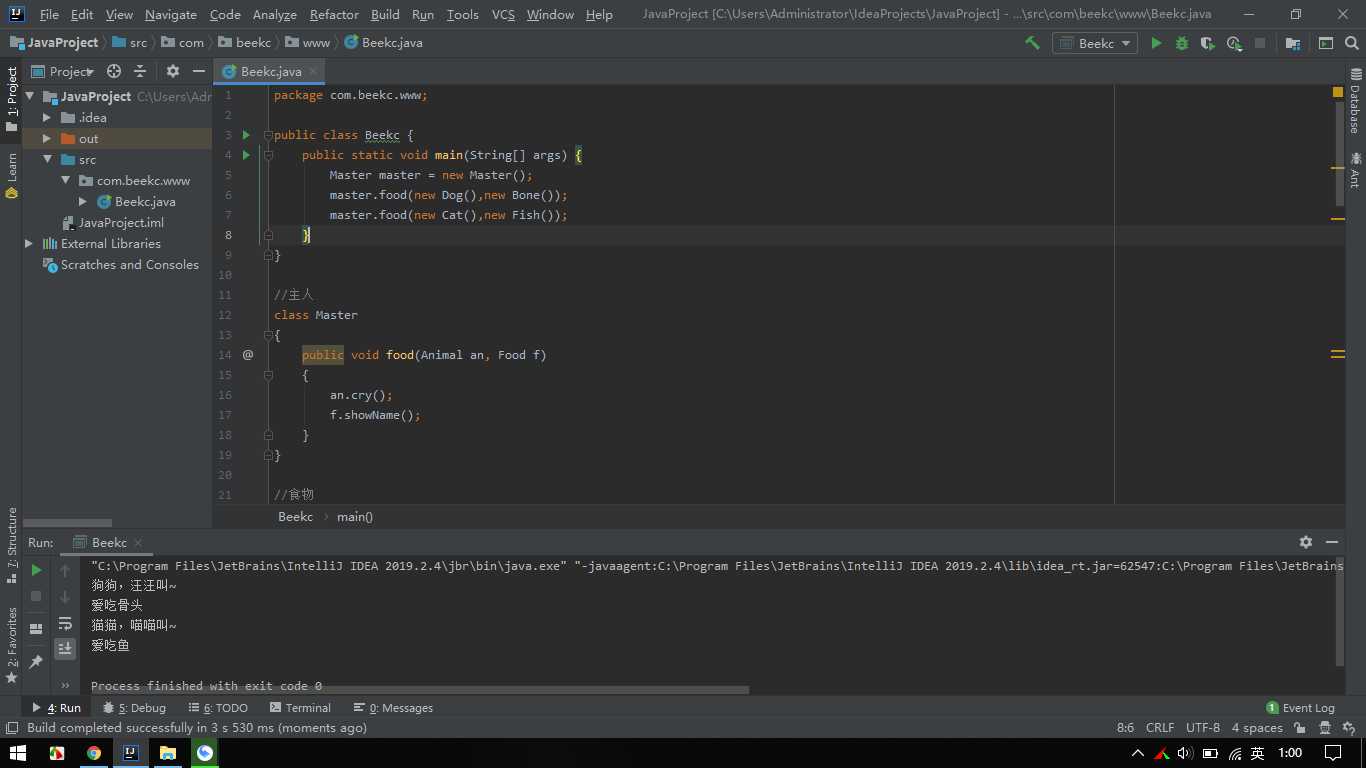
Task: Collapse the src folder
Action: tap(47, 160)
